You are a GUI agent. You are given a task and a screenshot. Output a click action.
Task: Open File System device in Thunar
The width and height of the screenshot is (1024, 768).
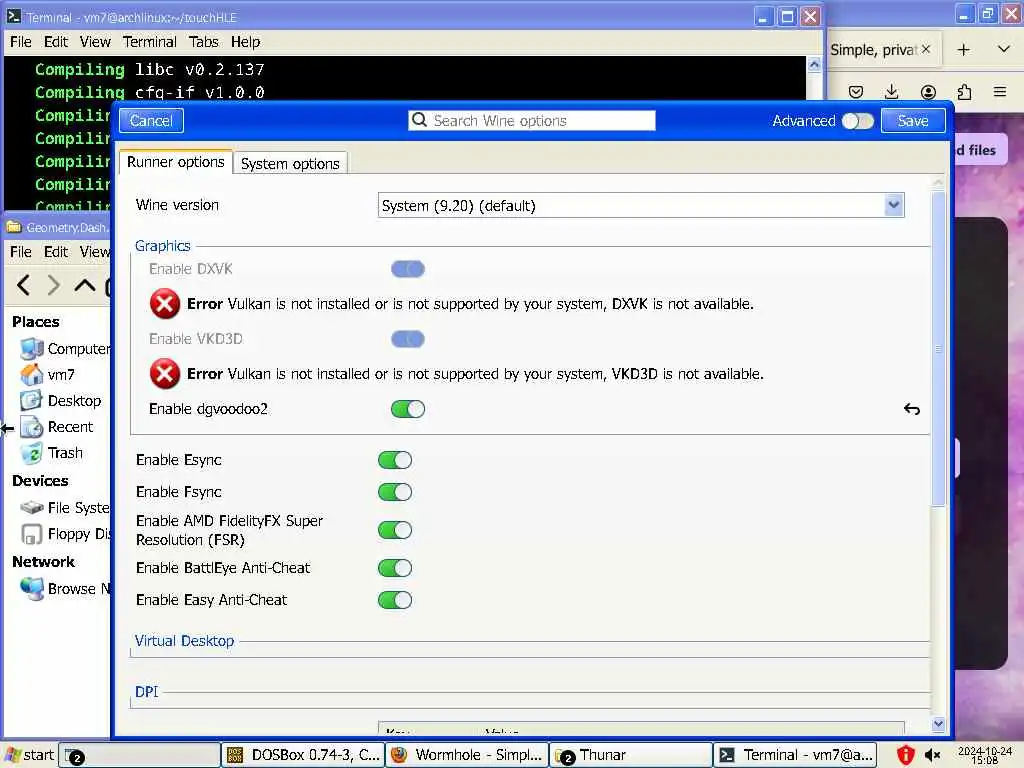(x=64, y=507)
